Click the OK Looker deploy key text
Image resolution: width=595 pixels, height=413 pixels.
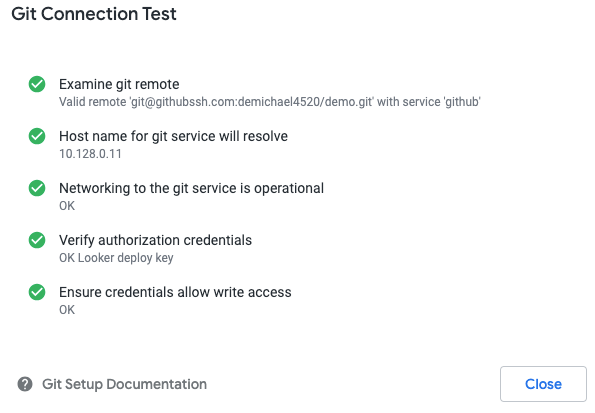pos(116,258)
